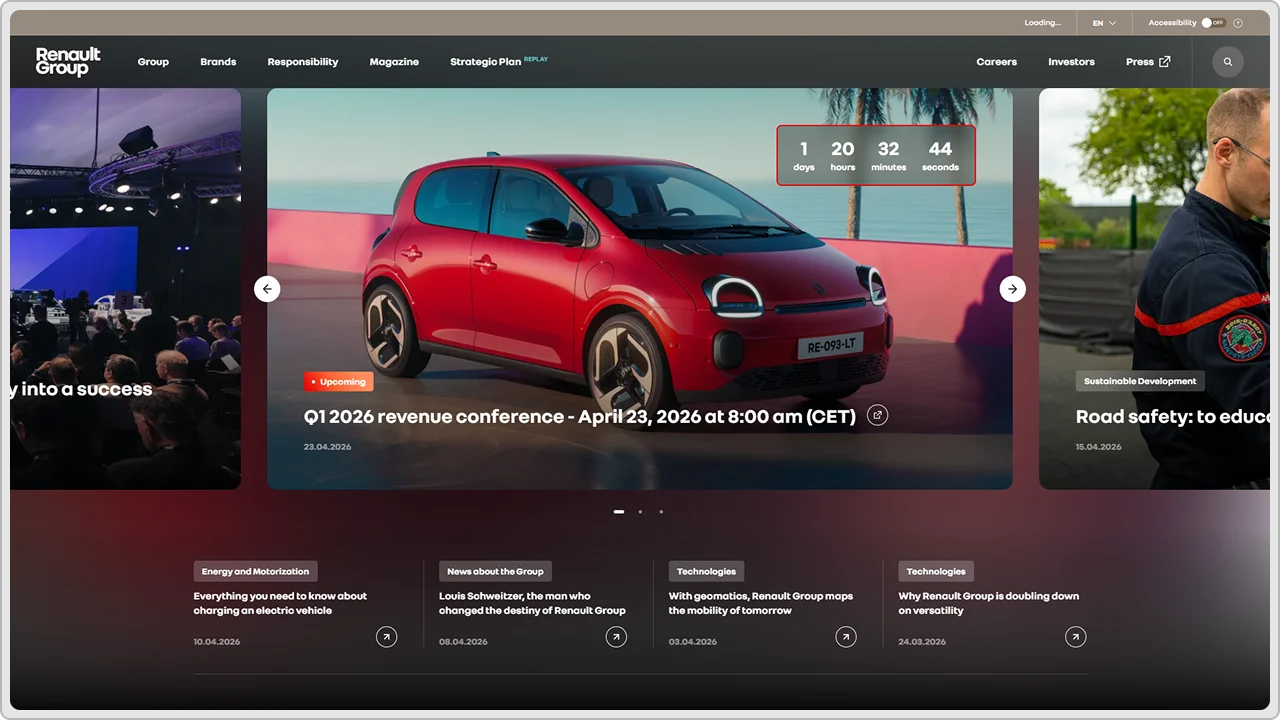This screenshot has height=720, width=1280.
Task: Click the Loading... status text
Action: (1042, 23)
